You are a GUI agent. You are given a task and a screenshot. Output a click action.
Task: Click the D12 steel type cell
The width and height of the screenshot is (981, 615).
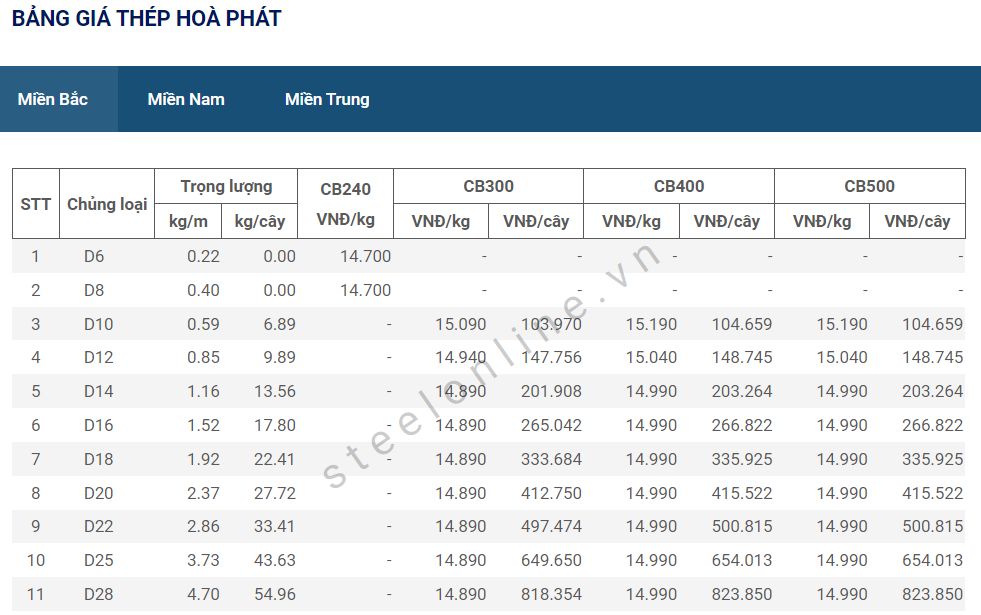(x=99, y=357)
